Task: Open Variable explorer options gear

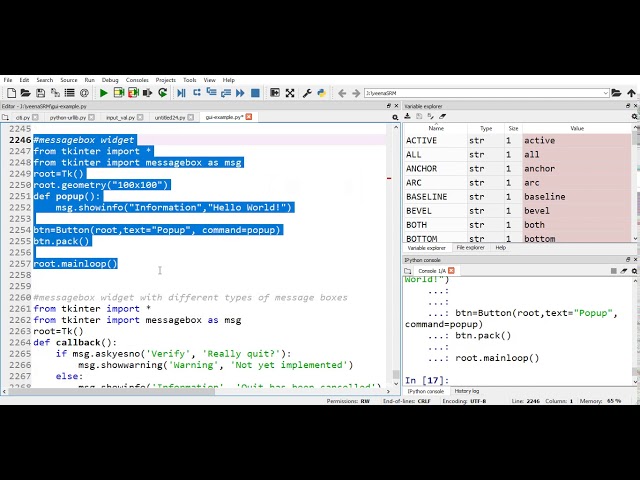Action: point(635,117)
